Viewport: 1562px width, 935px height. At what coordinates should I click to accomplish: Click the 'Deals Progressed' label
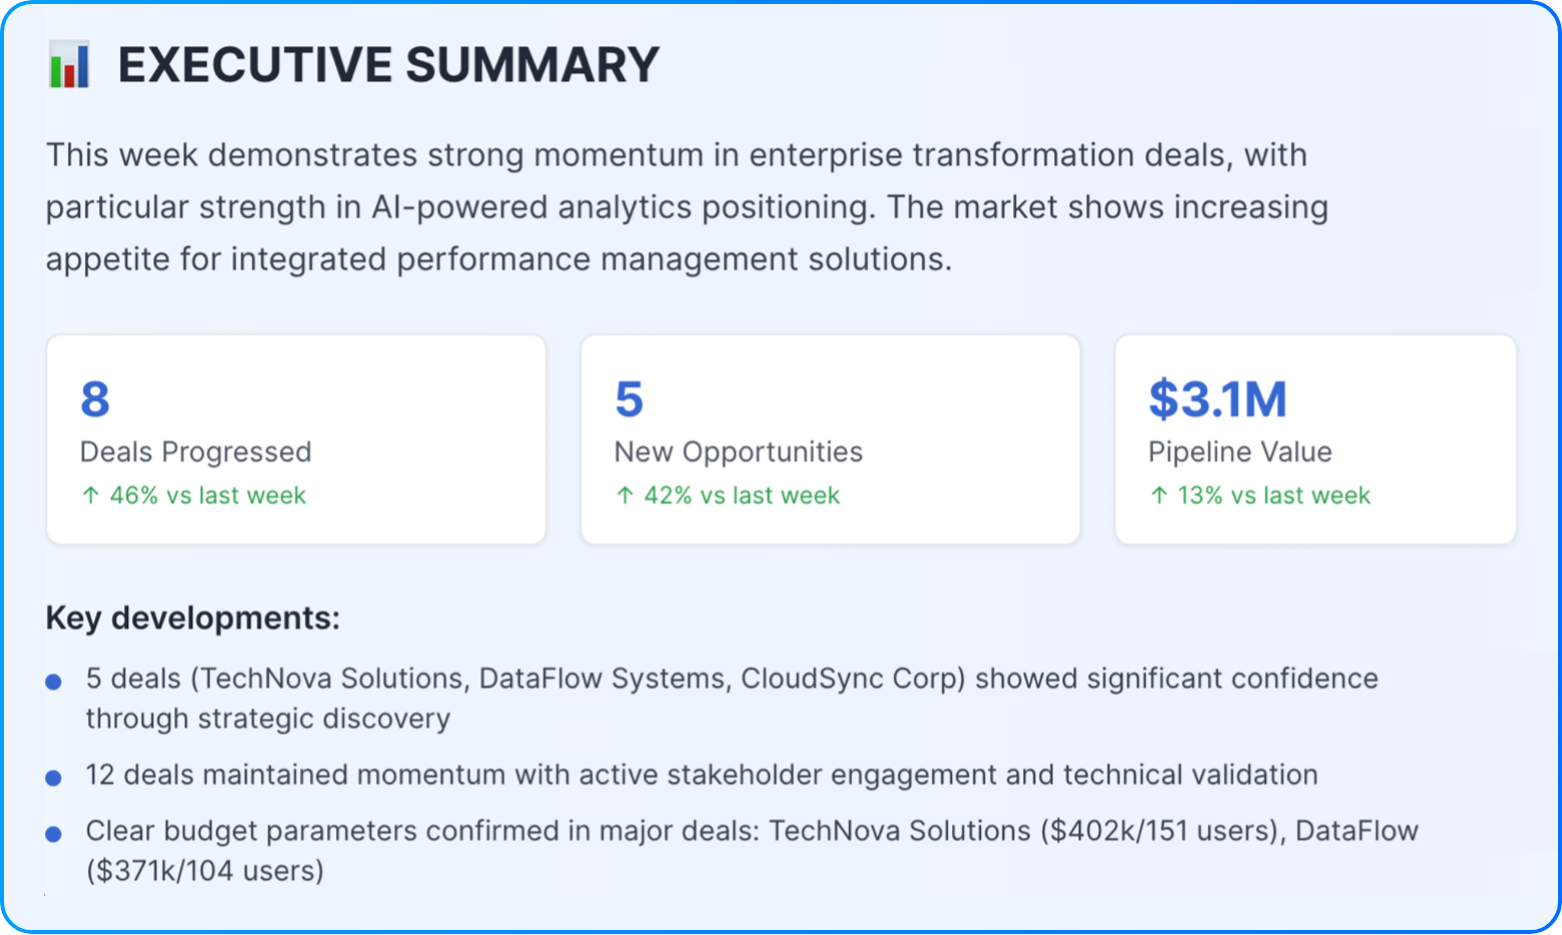pos(195,452)
